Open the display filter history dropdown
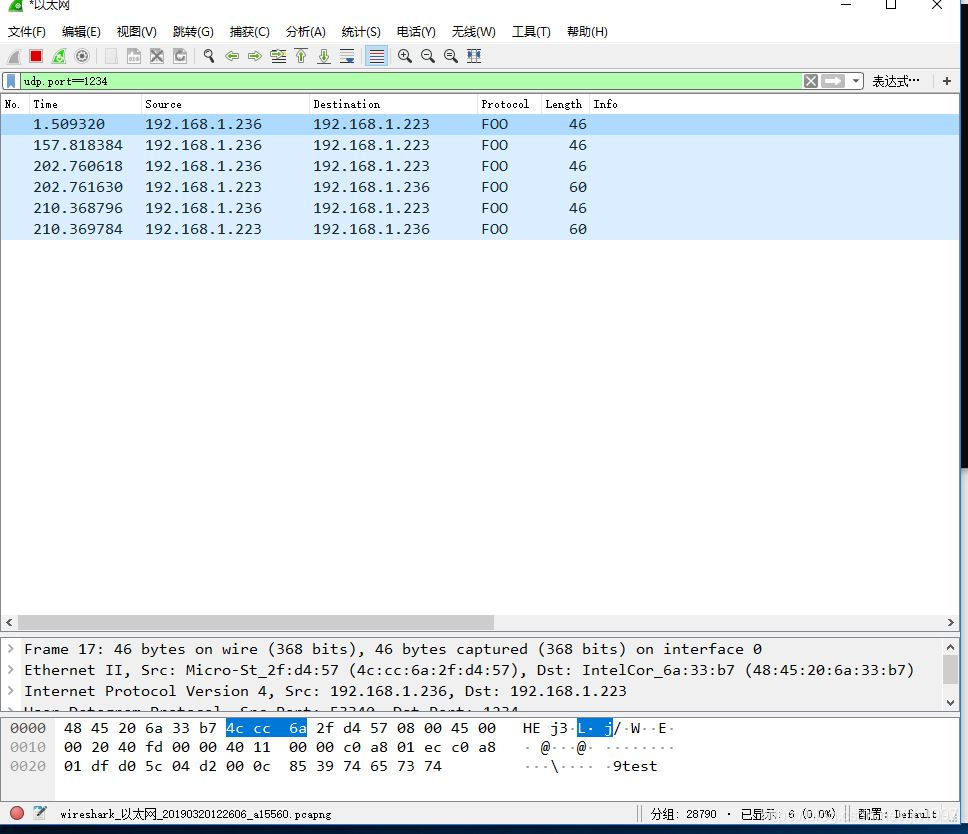The width and height of the screenshot is (968, 834). (855, 81)
